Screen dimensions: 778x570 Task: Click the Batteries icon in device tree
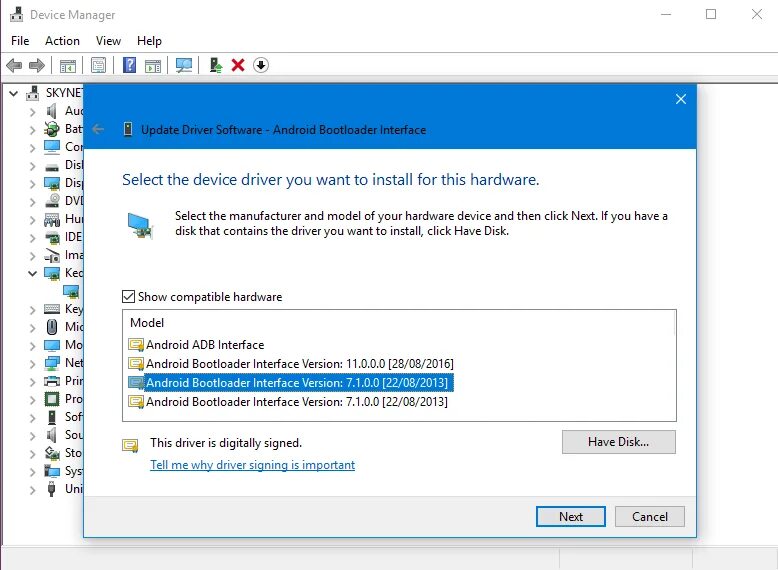[x=52, y=129]
